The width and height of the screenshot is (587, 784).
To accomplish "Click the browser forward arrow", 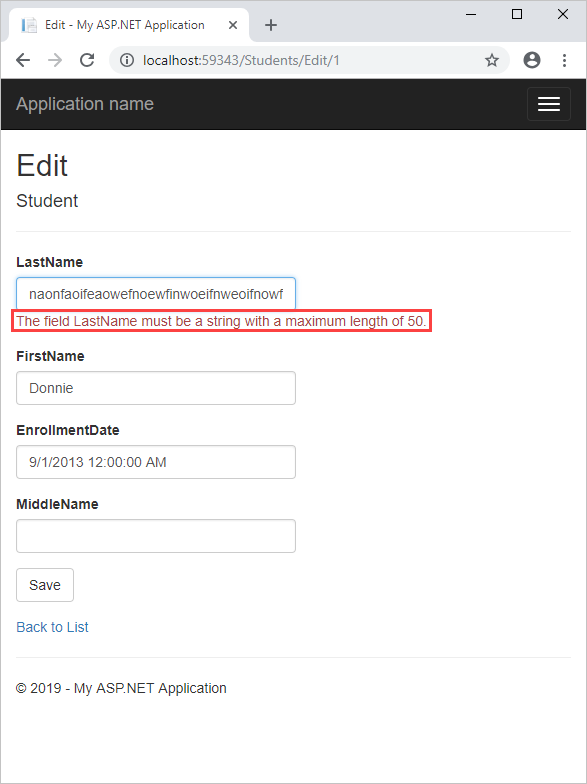I will [55, 60].
